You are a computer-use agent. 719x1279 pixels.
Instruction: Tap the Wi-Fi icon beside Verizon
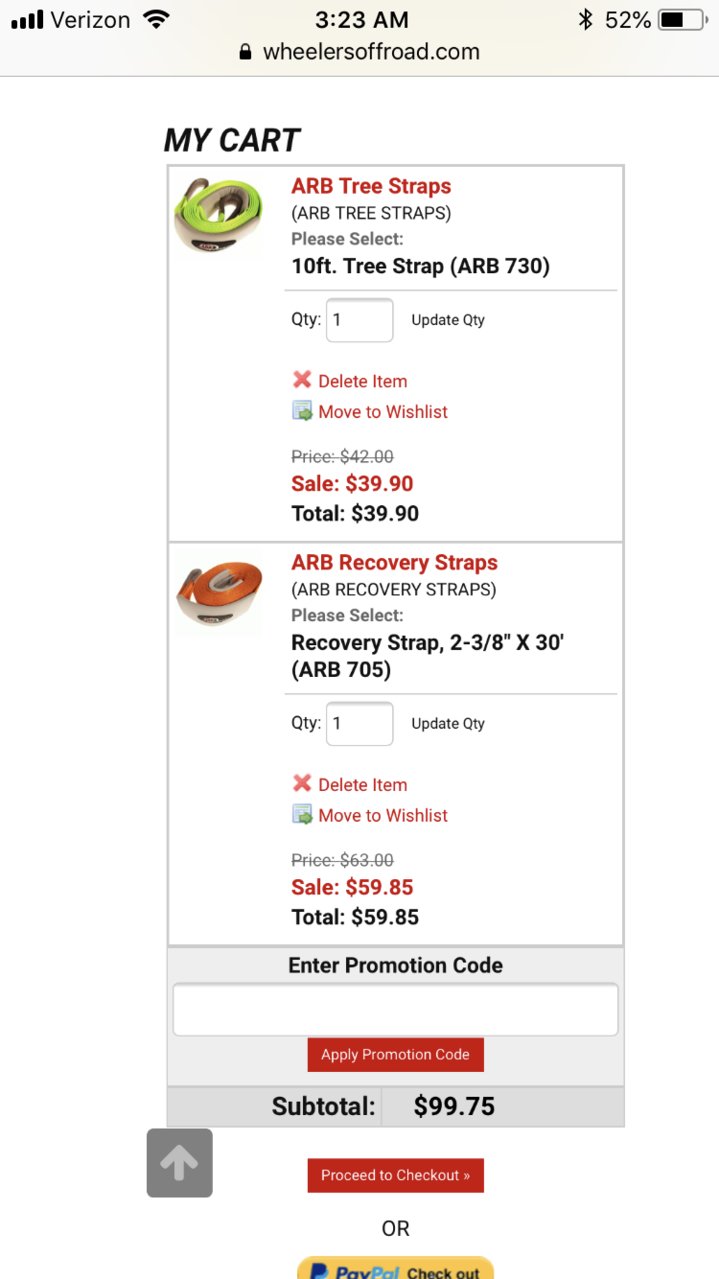156,19
